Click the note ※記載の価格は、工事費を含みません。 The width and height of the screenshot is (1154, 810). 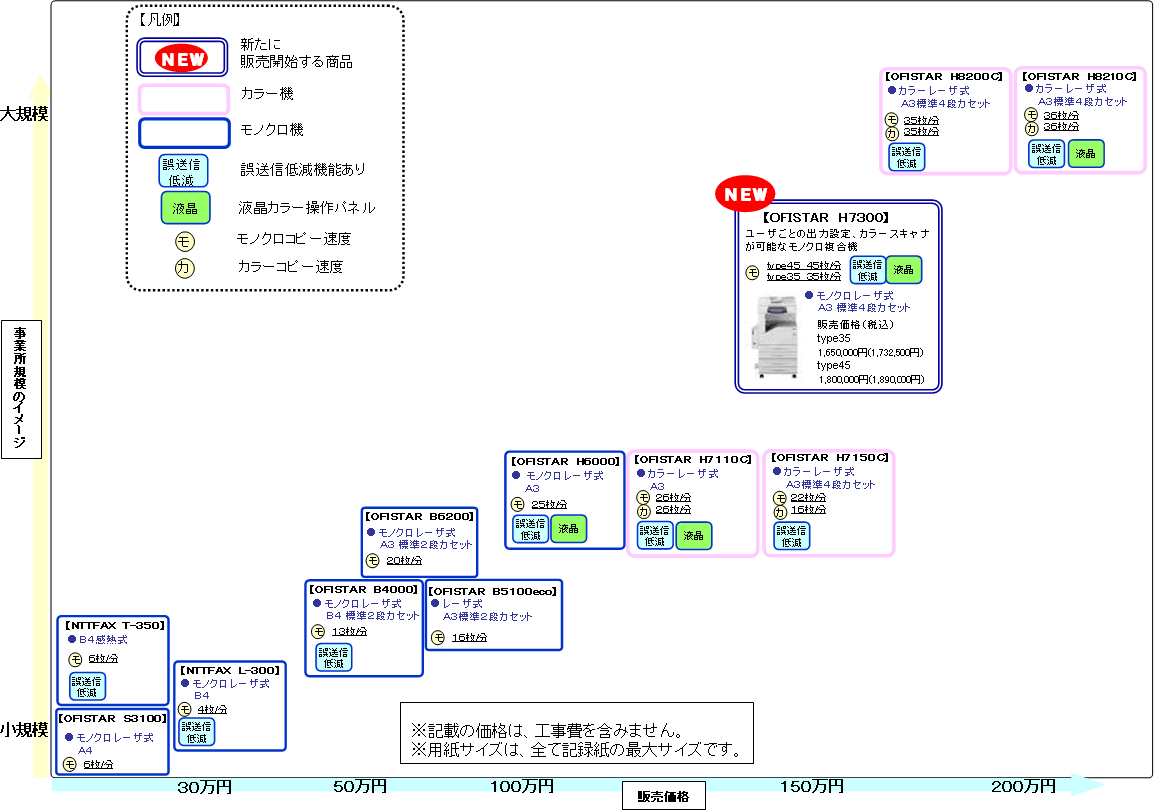(548, 731)
